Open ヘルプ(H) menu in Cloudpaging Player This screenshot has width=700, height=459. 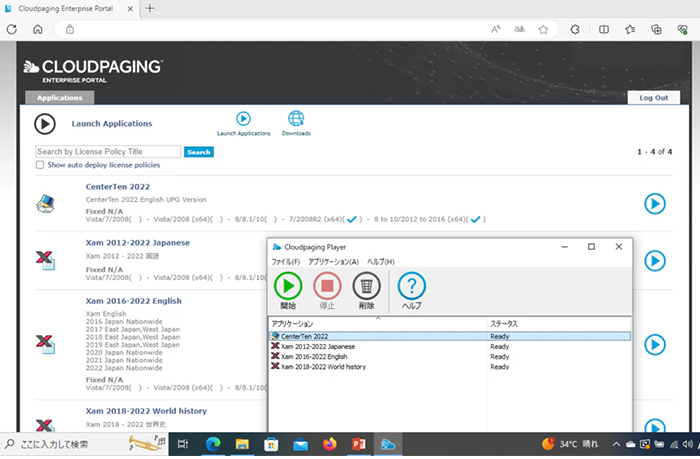(x=381, y=262)
